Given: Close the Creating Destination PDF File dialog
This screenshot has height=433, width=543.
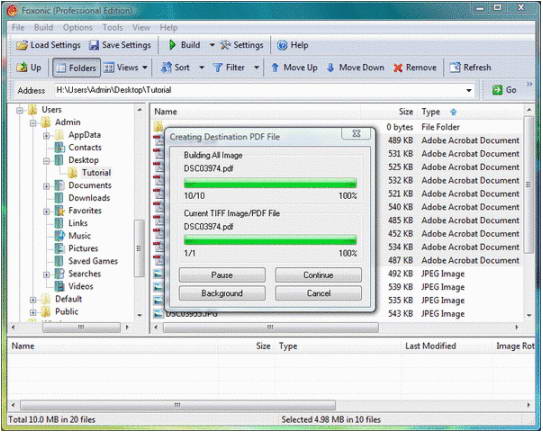Looking at the screenshot, I should [x=356, y=133].
